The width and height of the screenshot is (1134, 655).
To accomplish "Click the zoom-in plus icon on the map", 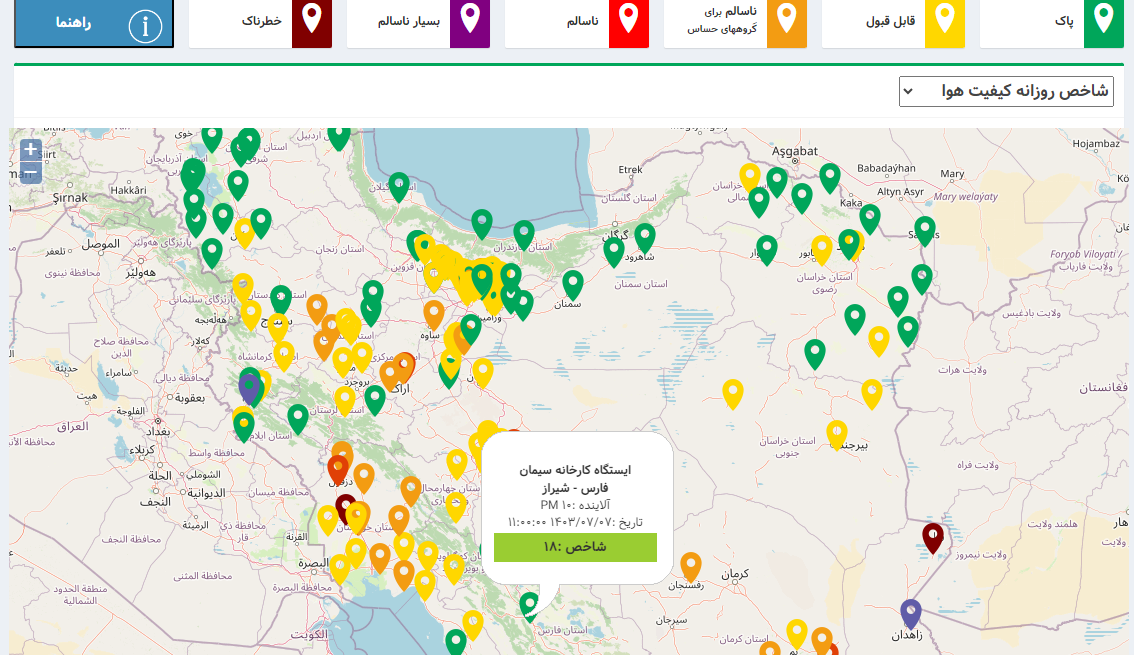I will tap(30, 148).
